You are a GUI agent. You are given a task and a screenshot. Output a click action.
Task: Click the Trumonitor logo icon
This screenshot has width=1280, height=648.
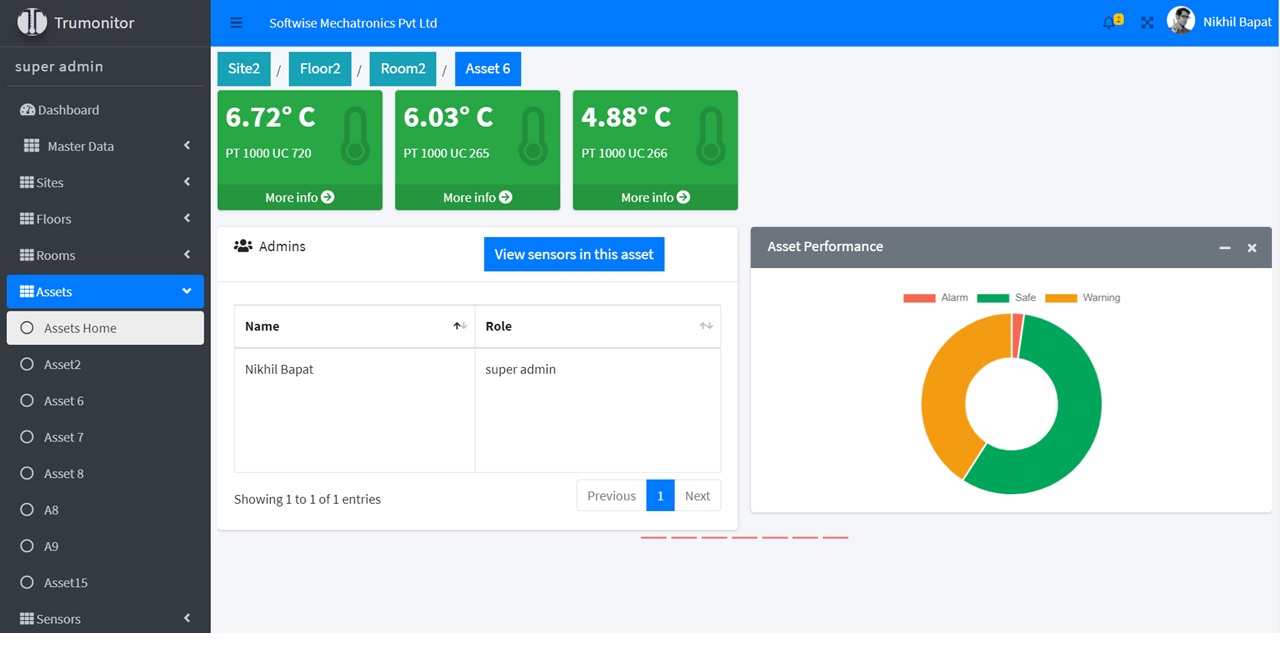(32, 22)
